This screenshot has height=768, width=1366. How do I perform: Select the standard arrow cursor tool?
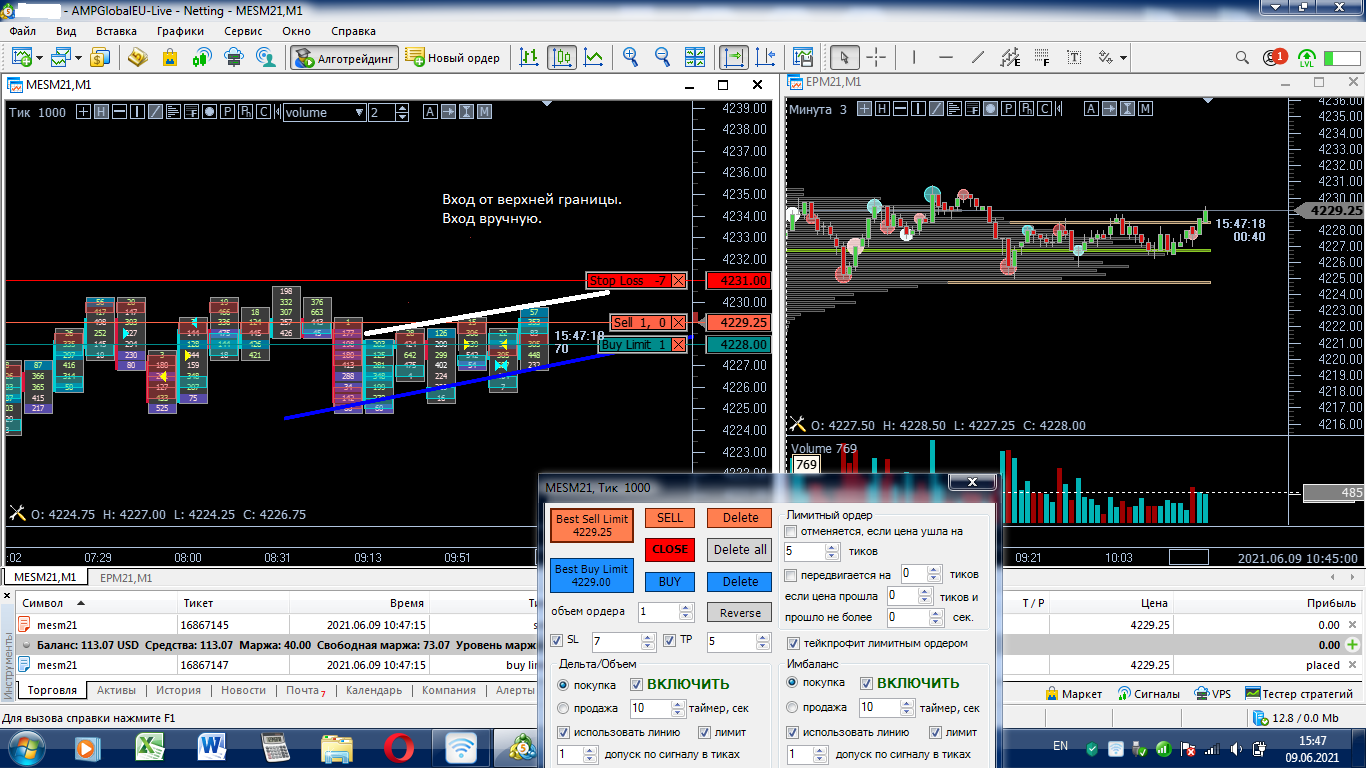(x=845, y=57)
